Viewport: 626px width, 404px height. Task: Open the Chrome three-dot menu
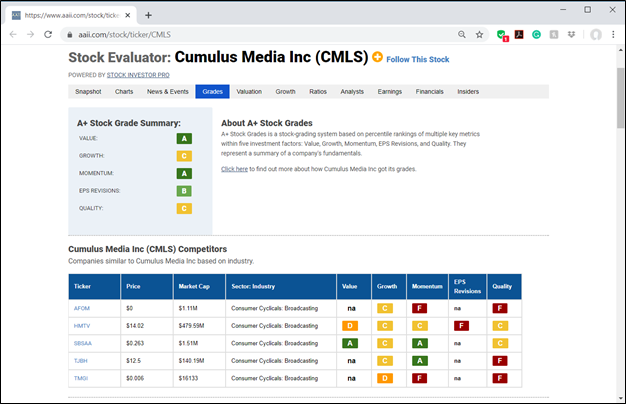pyautogui.click(x=613, y=34)
